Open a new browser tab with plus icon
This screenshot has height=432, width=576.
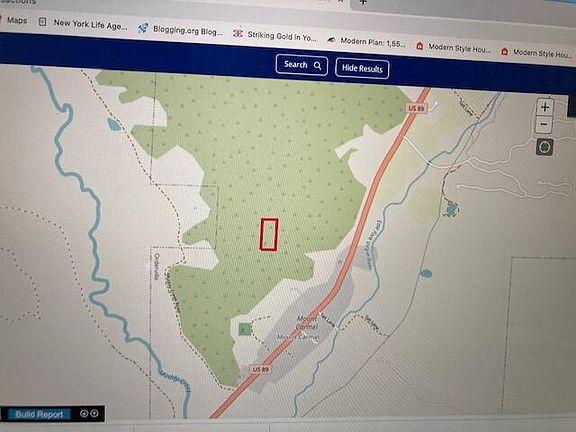pos(363,2)
